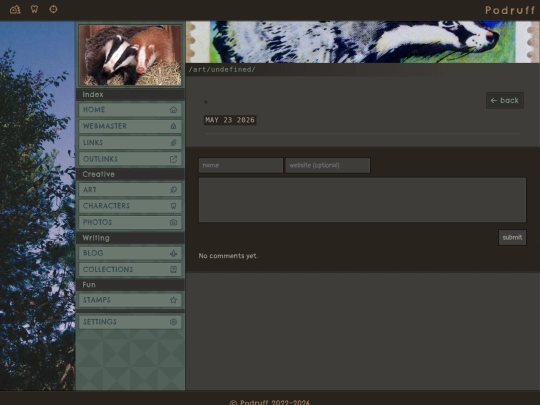Focus the website (optional) field
The width and height of the screenshot is (540, 405).
pos(328,165)
